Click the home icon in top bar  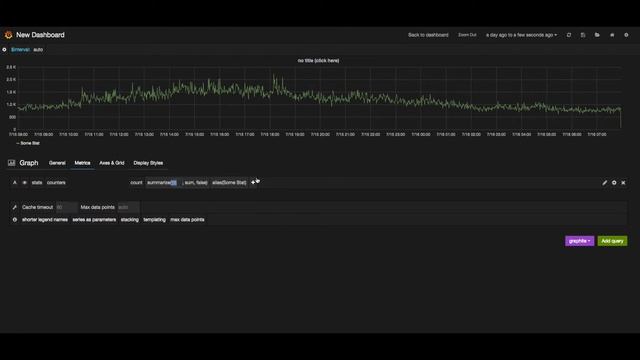click(612, 35)
